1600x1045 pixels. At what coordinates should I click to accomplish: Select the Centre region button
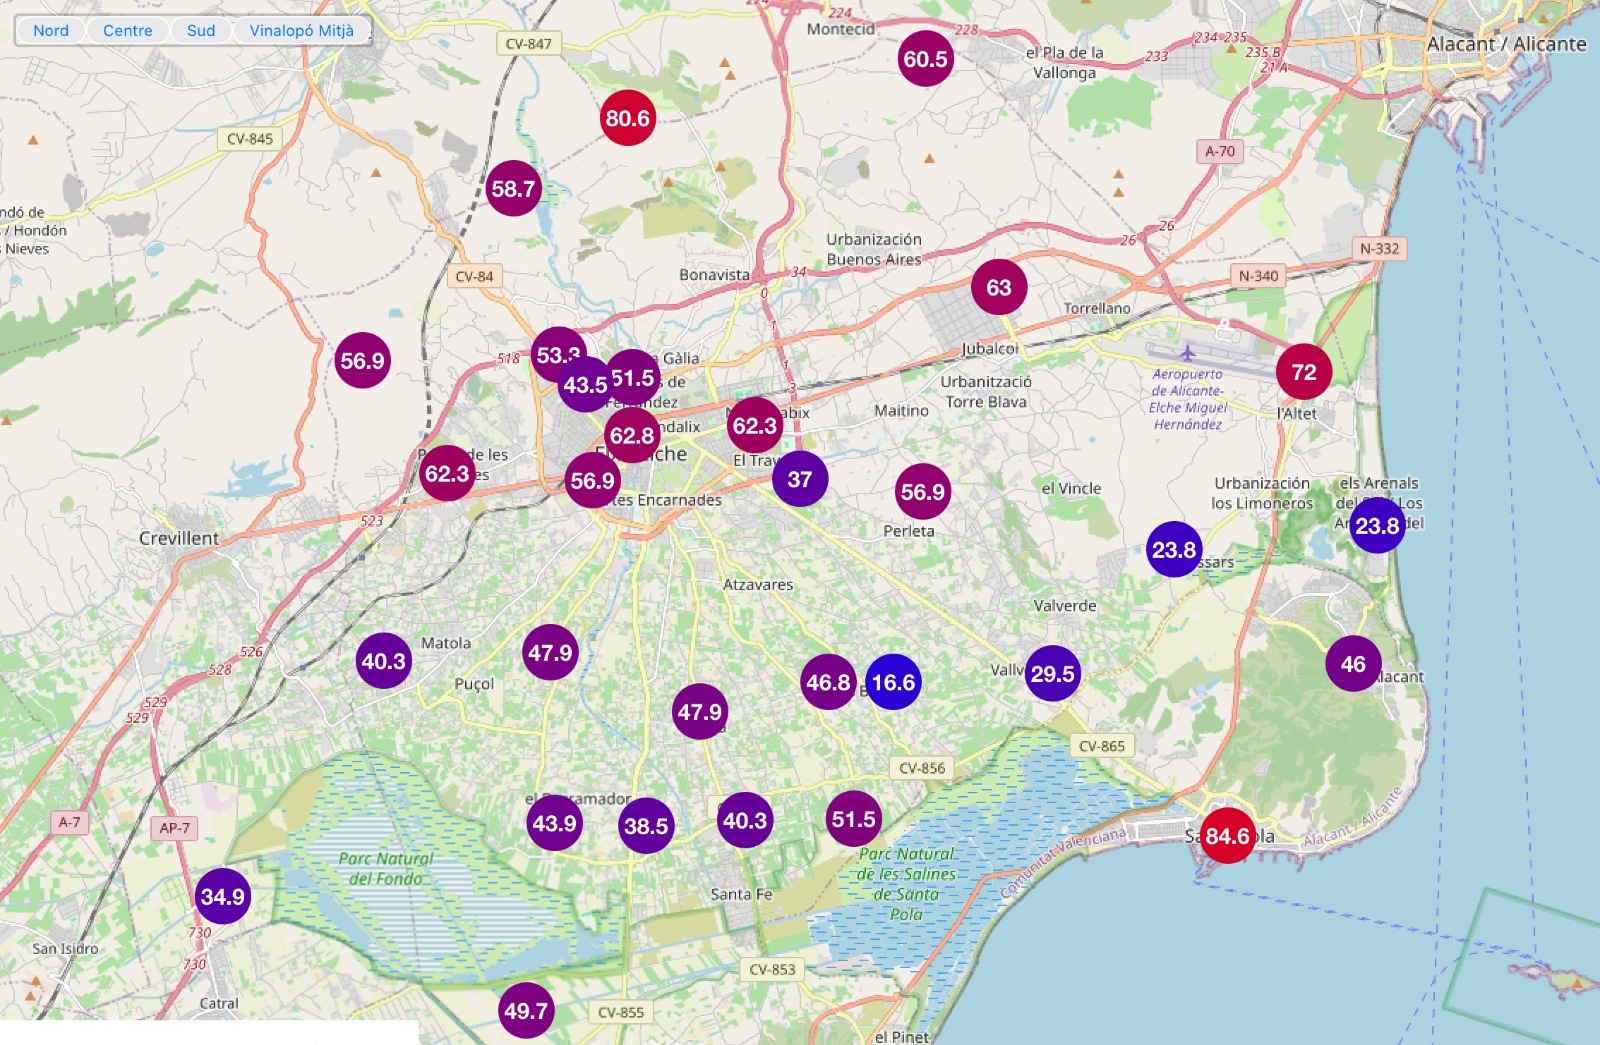128,30
